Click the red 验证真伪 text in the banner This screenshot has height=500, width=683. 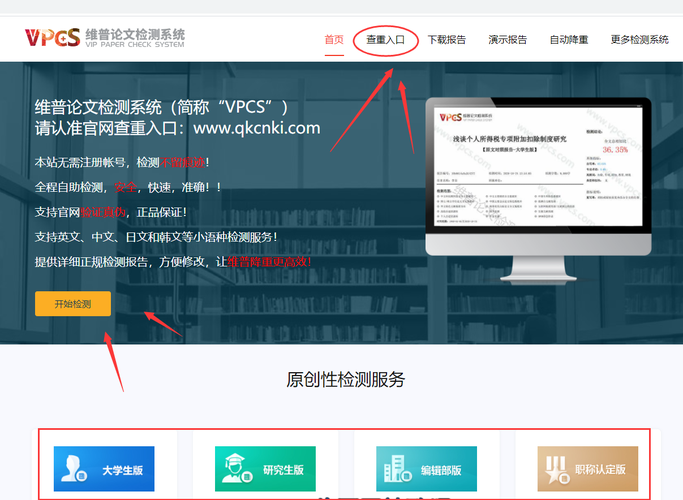coord(103,212)
